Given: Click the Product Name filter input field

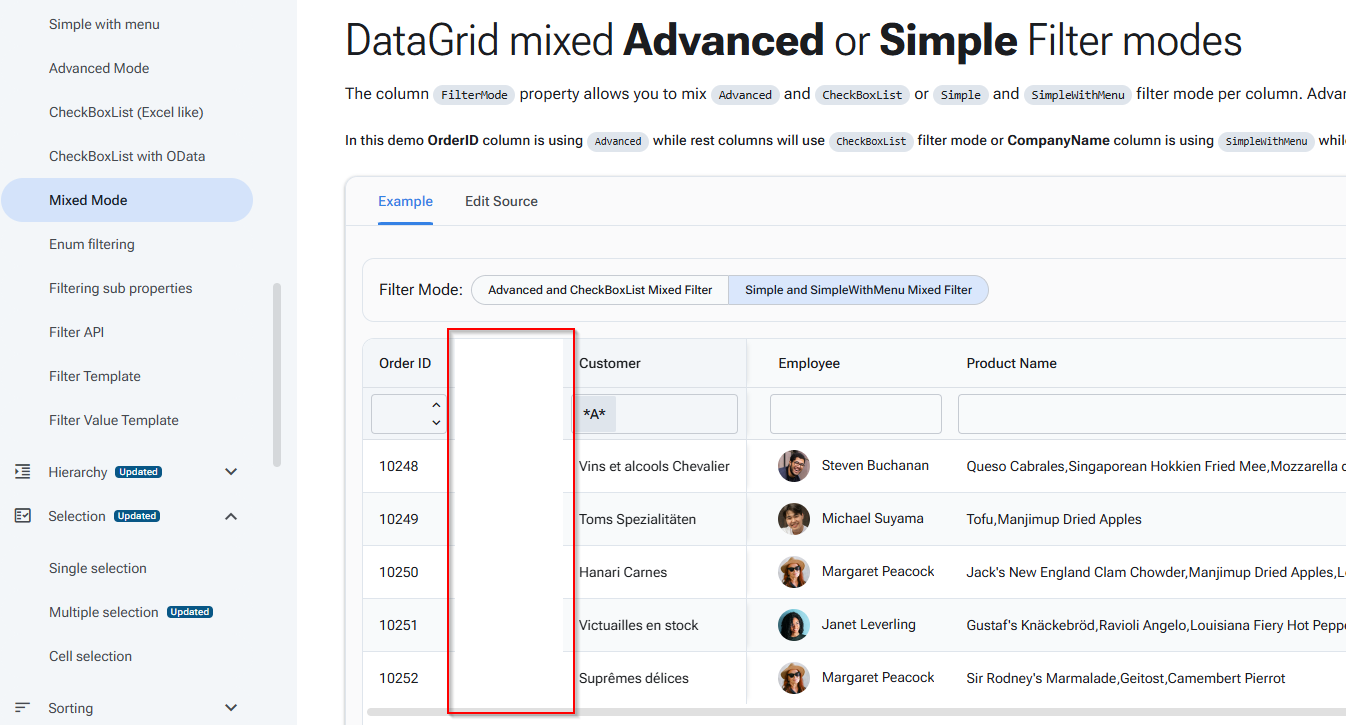Looking at the screenshot, I should click(x=1150, y=414).
